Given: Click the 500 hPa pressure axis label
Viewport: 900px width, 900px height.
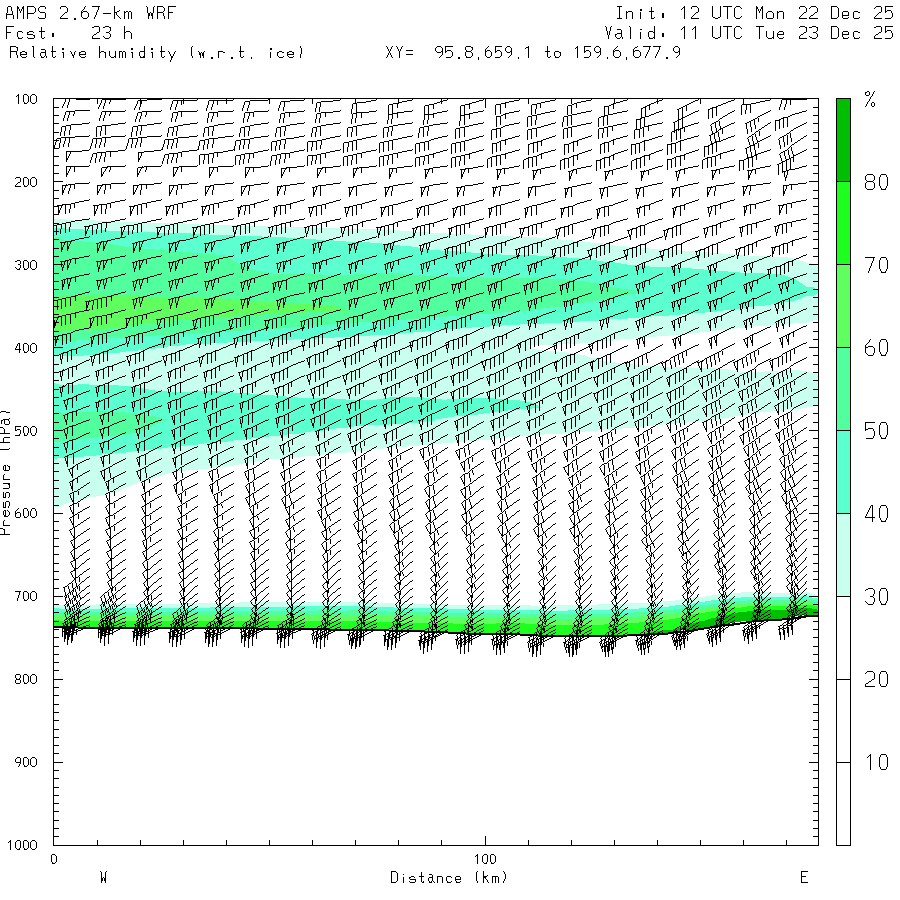Looking at the screenshot, I should [x=26, y=431].
